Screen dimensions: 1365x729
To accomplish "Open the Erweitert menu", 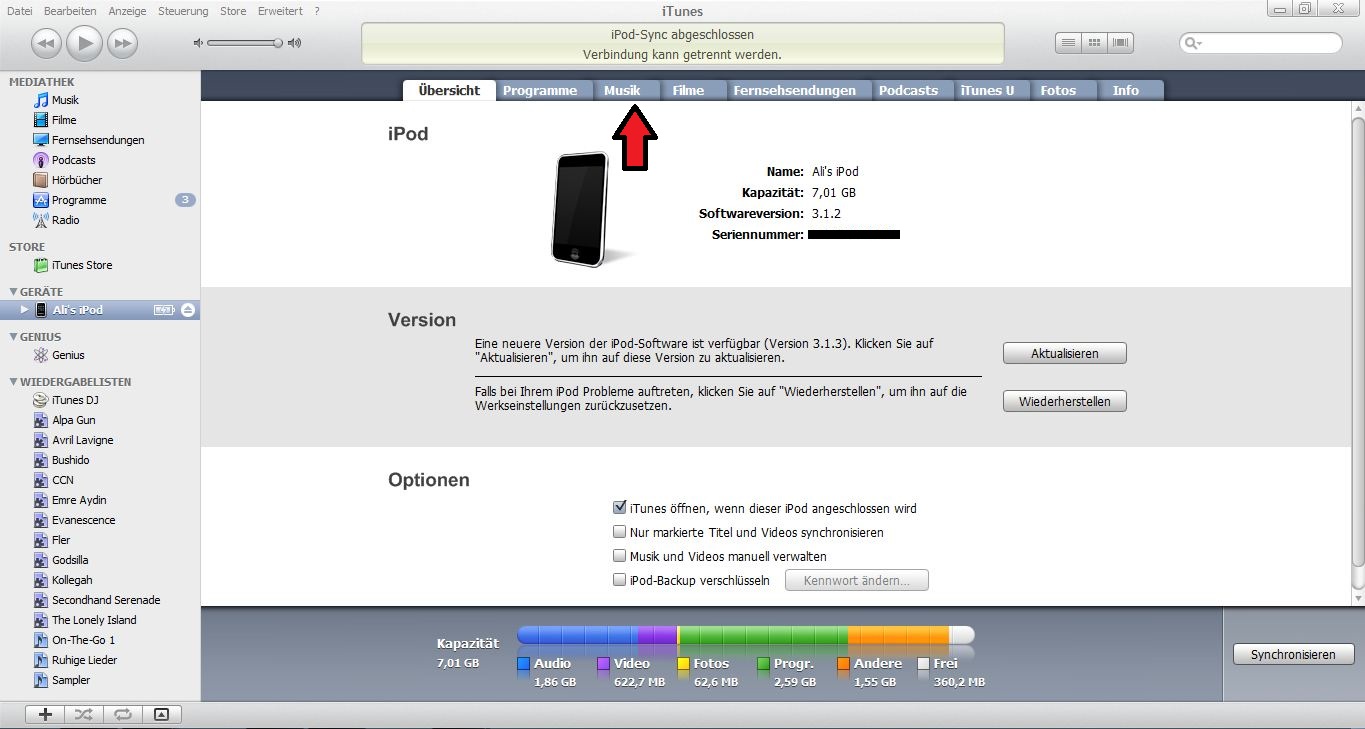I will coord(280,11).
